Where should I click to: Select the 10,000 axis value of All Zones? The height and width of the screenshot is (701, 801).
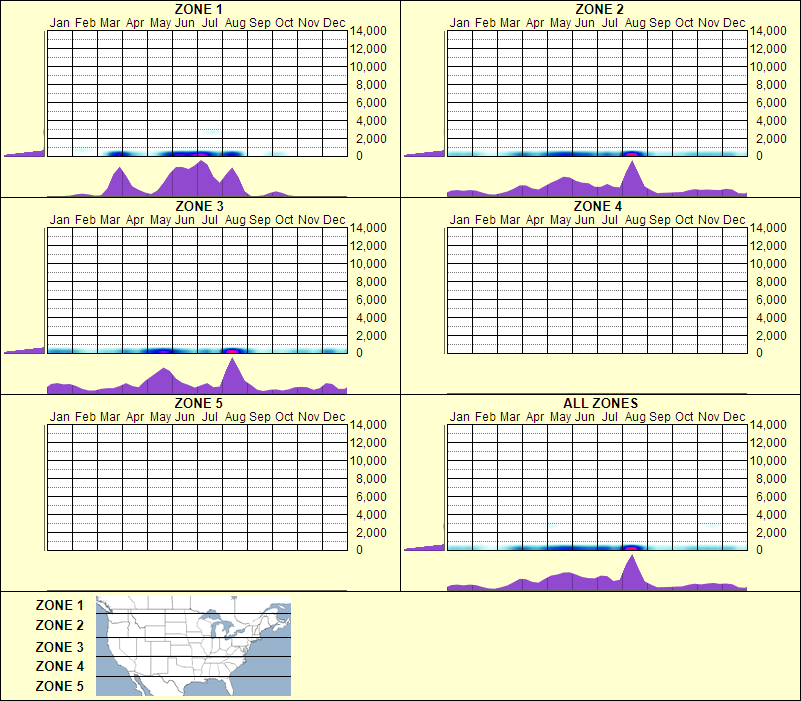click(768, 461)
